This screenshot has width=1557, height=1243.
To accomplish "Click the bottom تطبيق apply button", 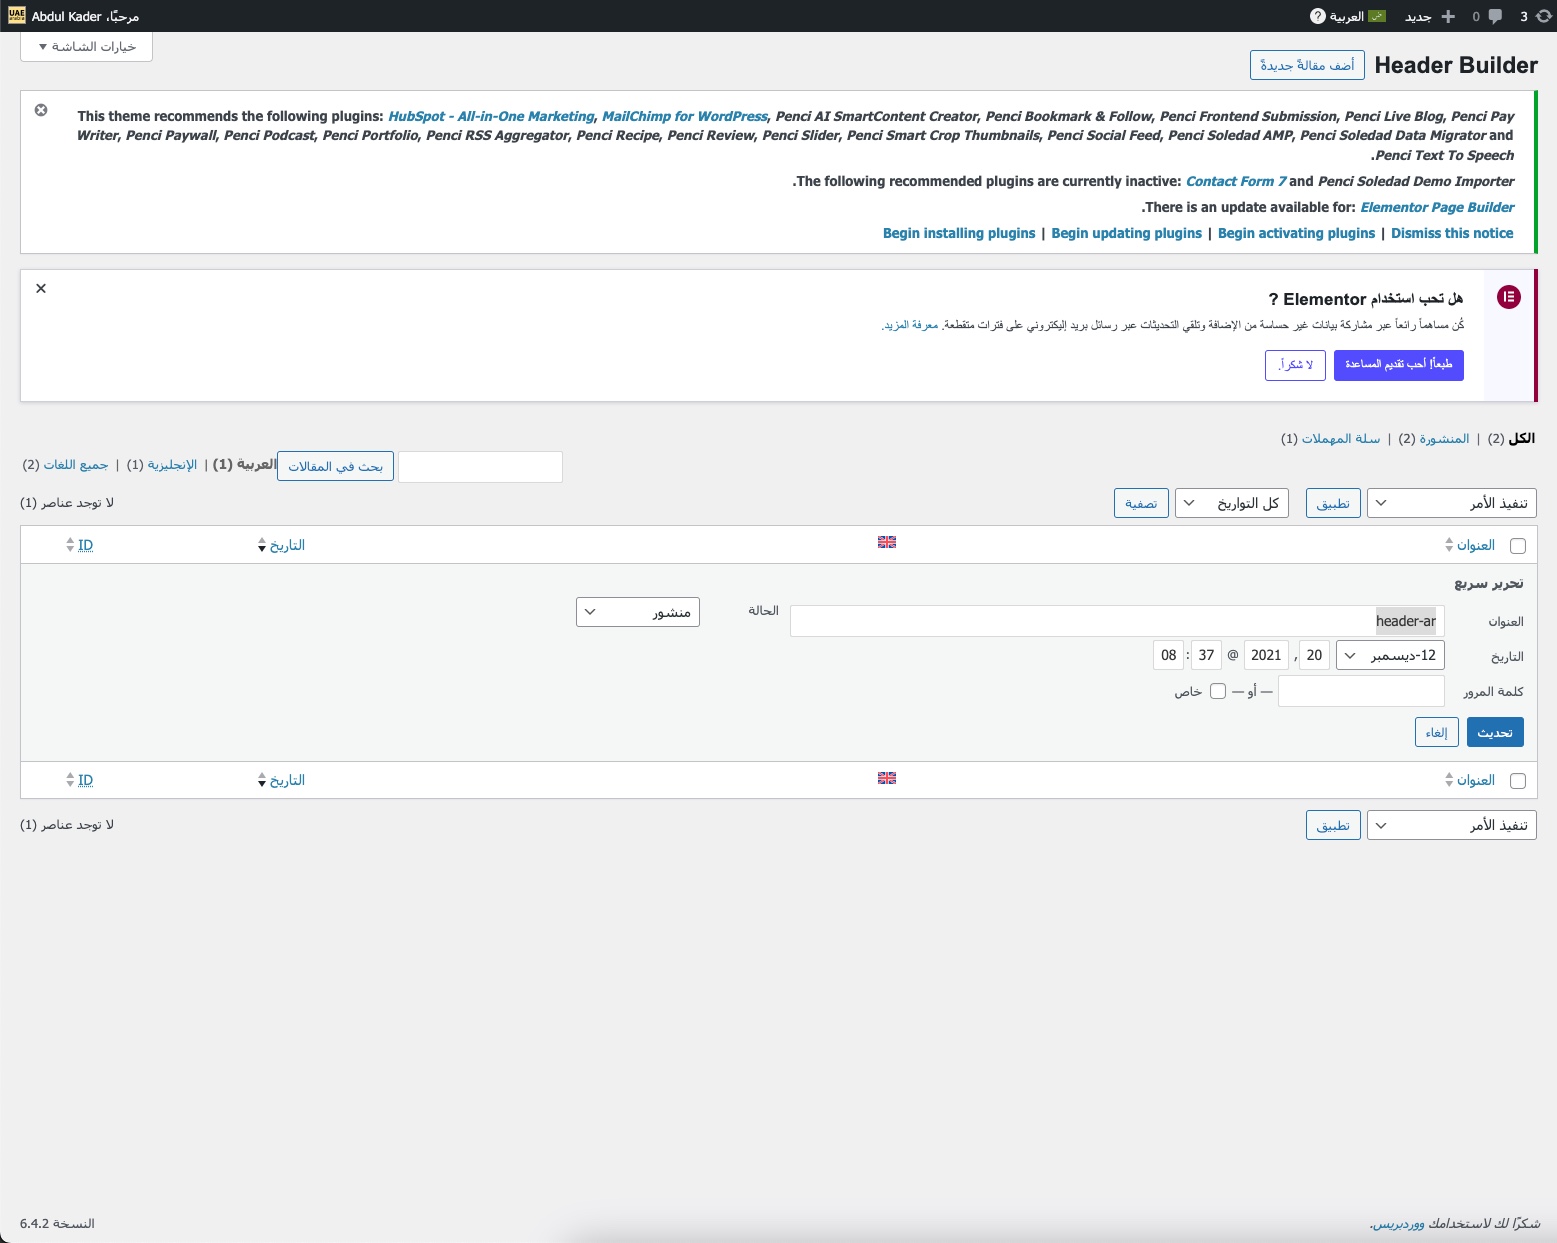I will click(1333, 825).
